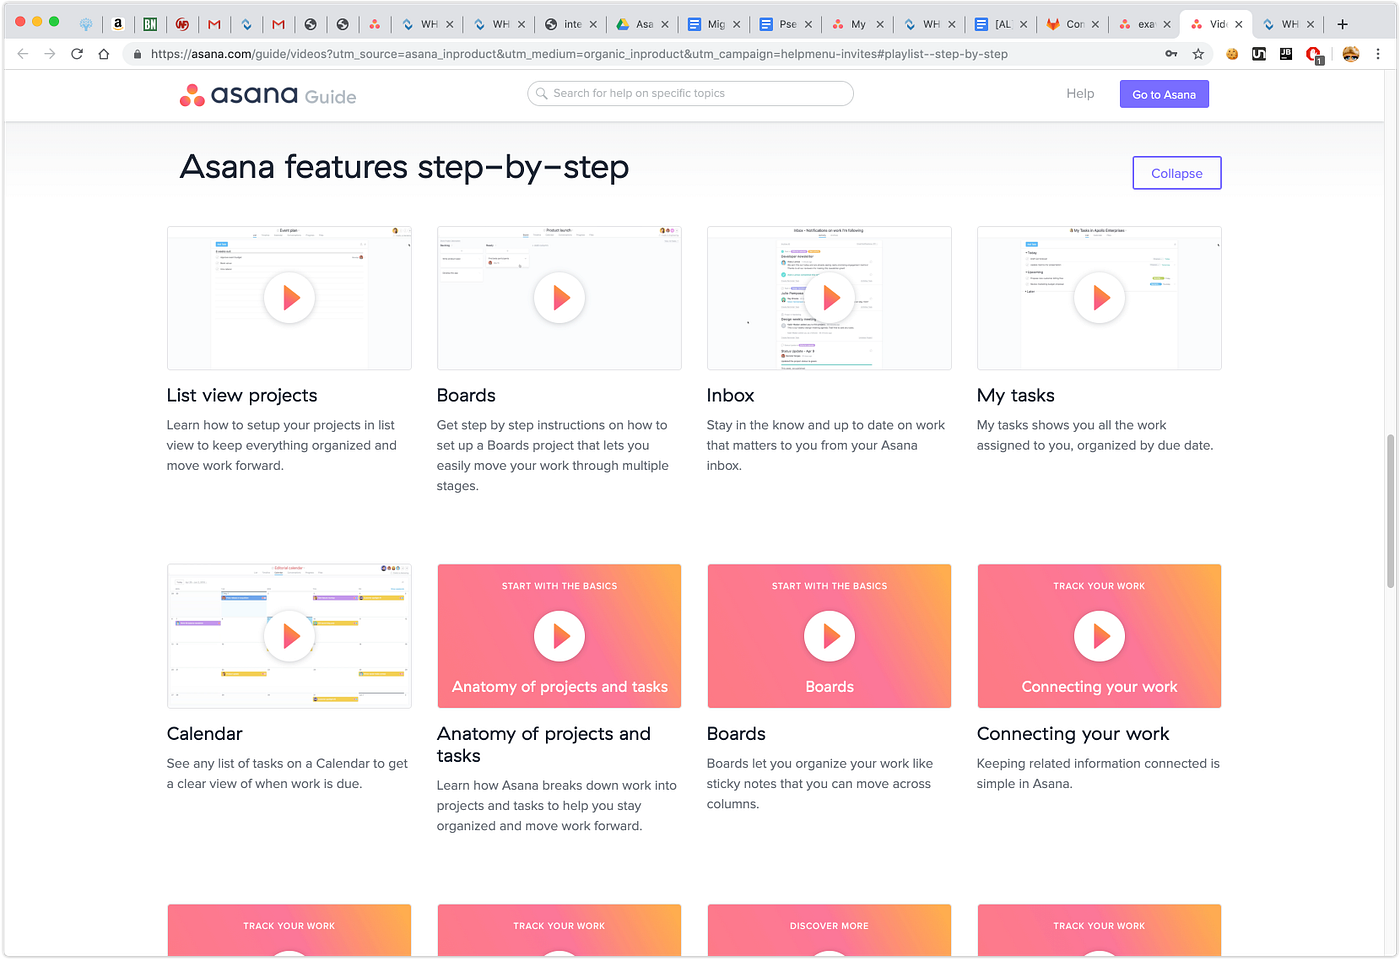The height and width of the screenshot is (960, 1400).
Task: Click the red extension with badge 1
Action: [x=1314, y=55]
